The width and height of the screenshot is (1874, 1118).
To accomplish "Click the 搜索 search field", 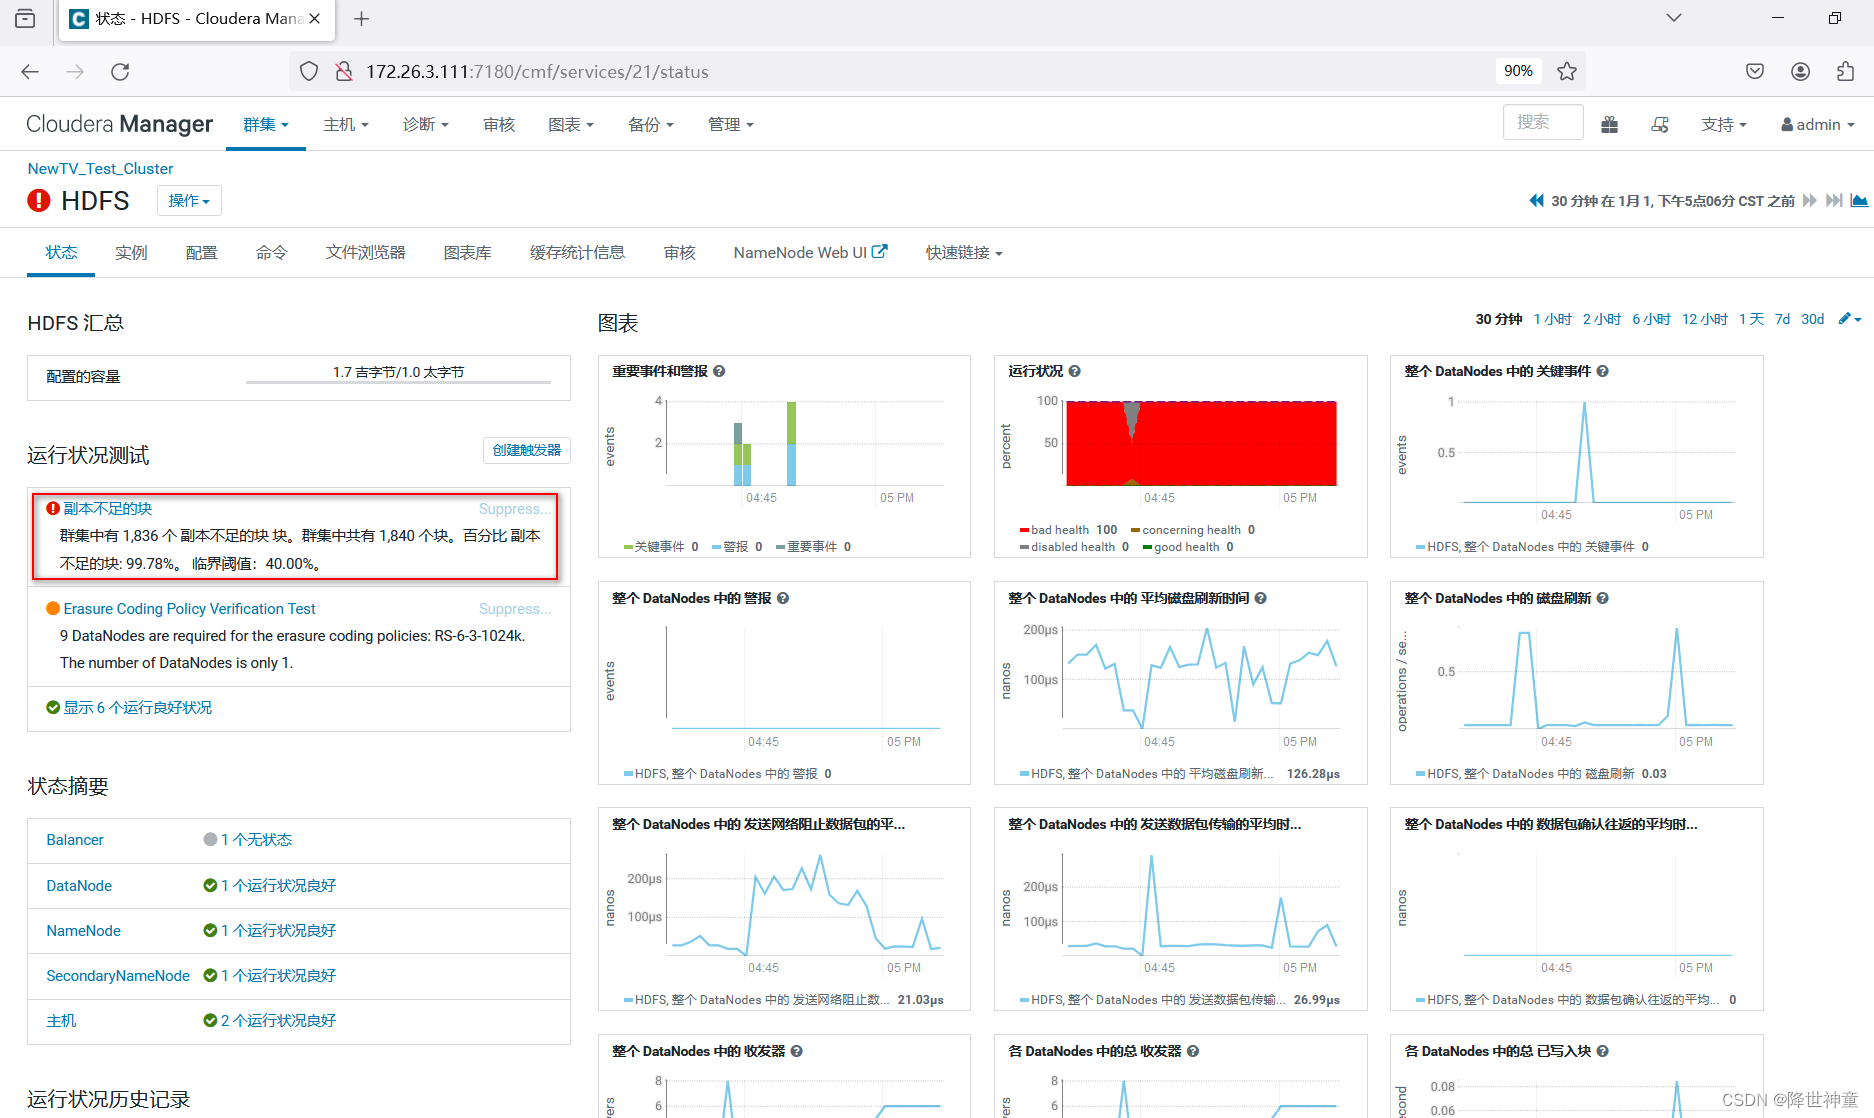I will click(x=1543, y=122).
